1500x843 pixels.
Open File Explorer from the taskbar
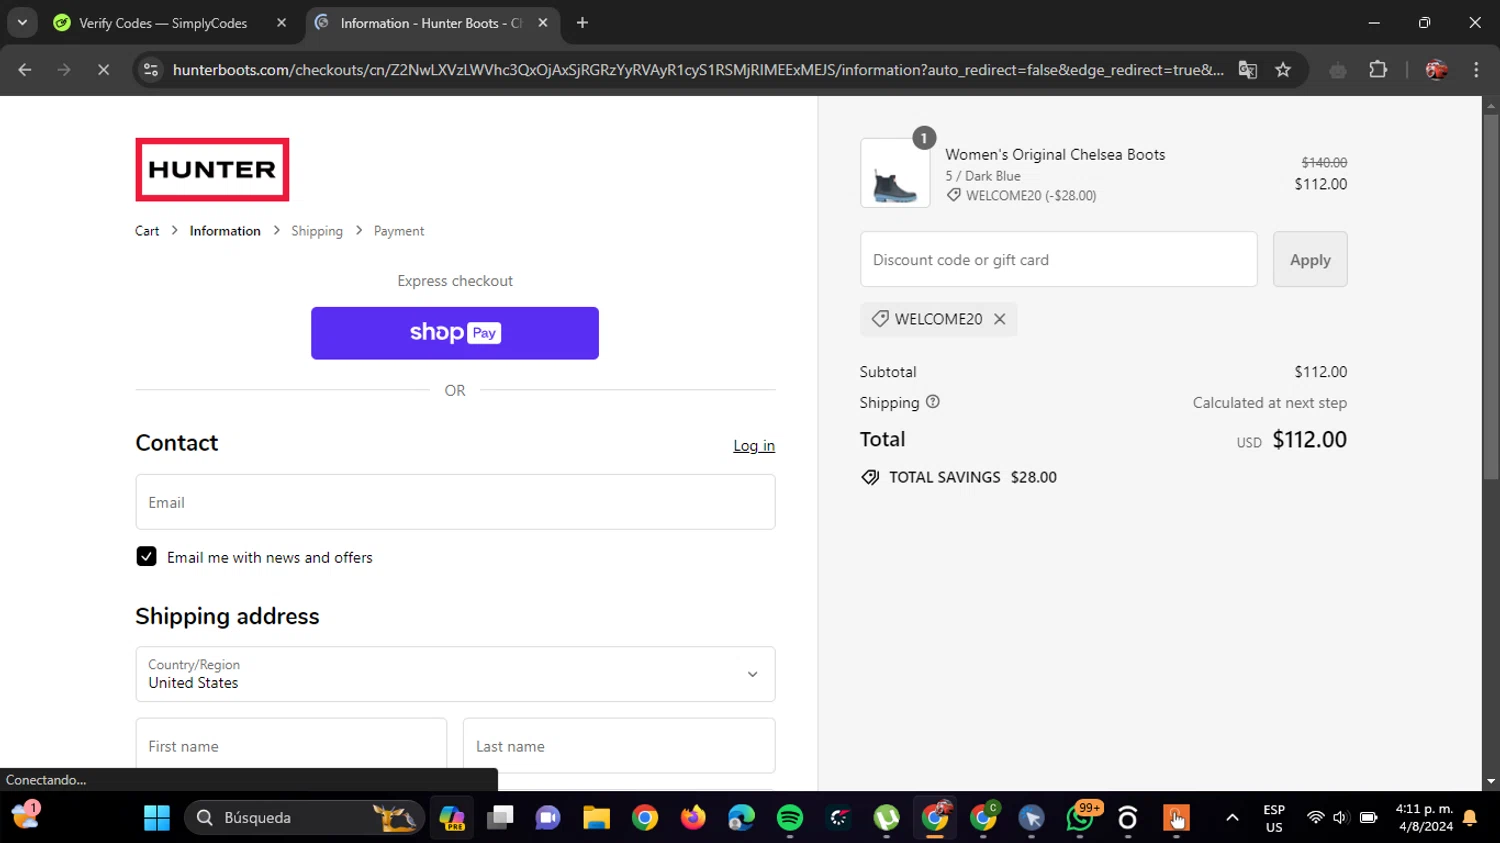(597, 818)
